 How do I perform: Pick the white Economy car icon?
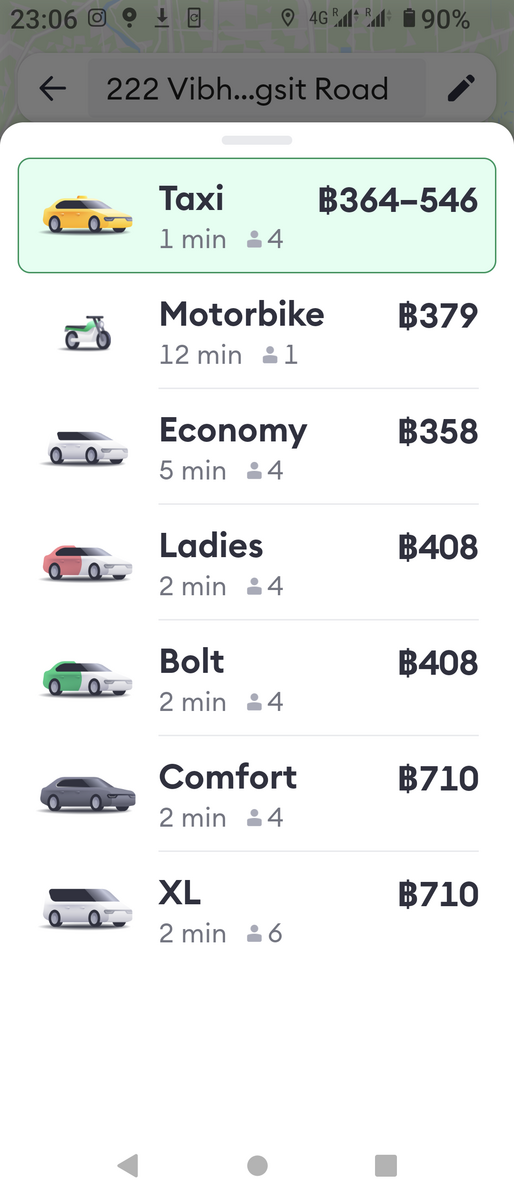(88, 447)
